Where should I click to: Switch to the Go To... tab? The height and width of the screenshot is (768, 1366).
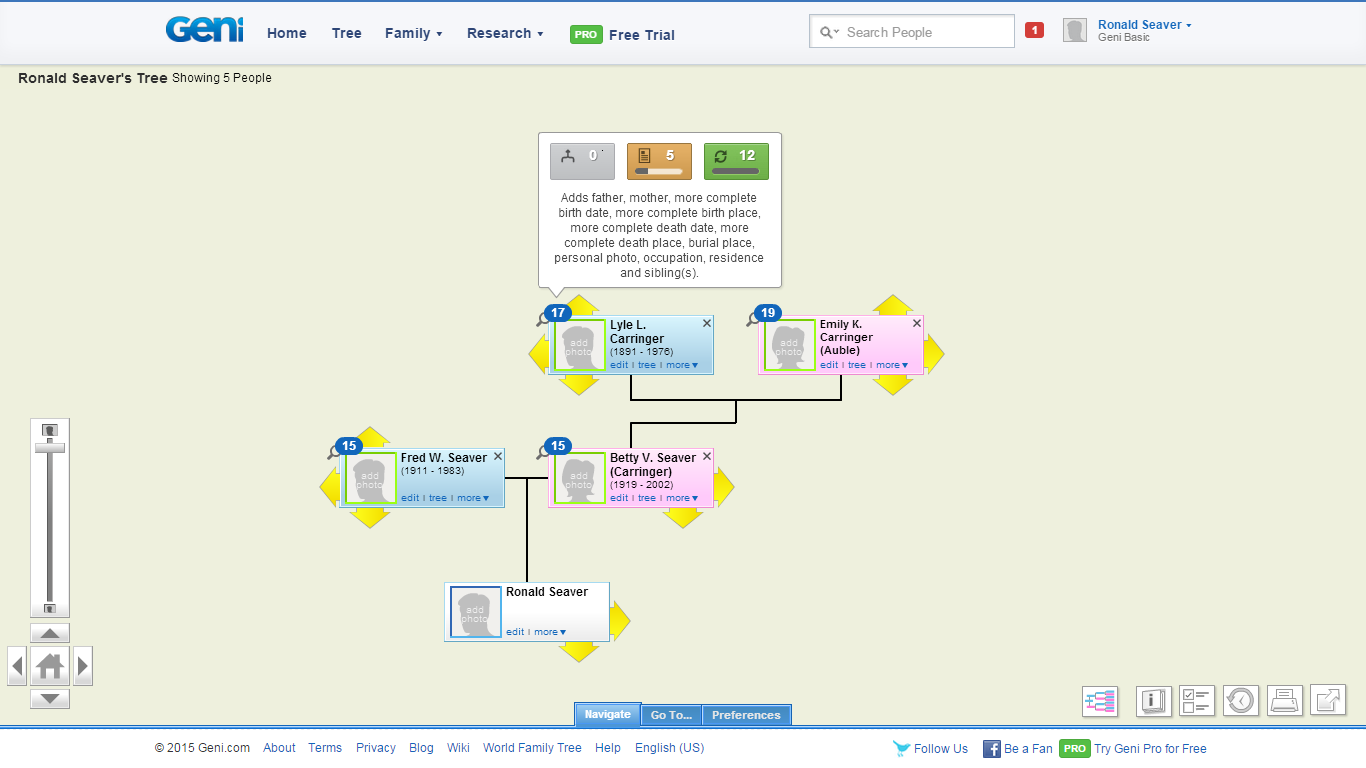pyautogui.click(x=671, y=714)
